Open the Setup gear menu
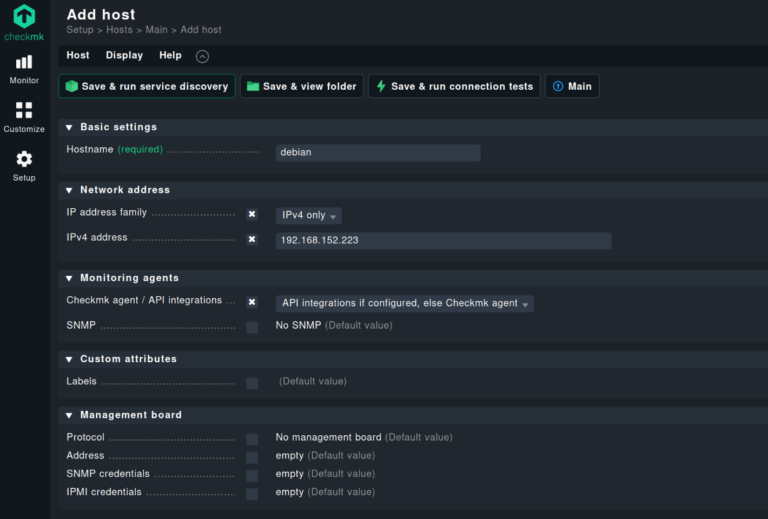This screenshot has width=768, height=519. (24, 165)
